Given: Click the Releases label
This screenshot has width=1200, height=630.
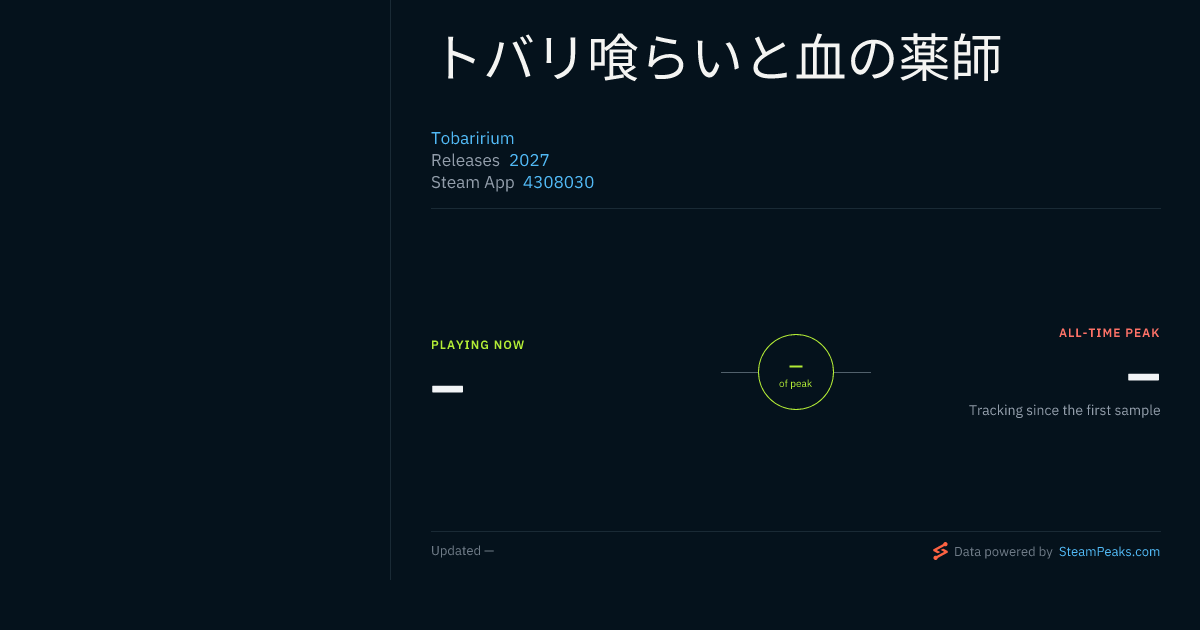Looking at the screenshot, I should click(x=465, y=160).
